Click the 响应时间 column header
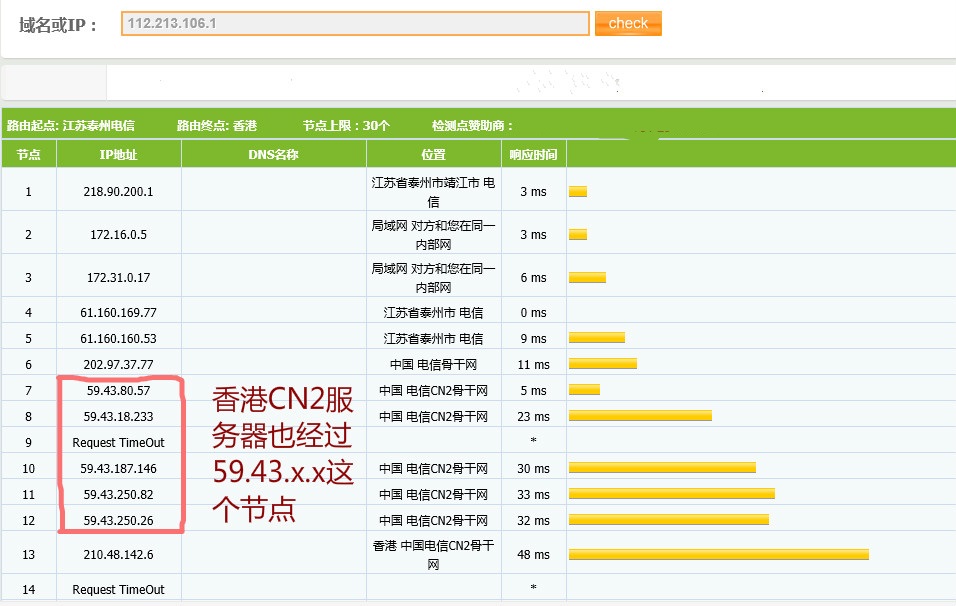This screenshot has width=956, height=606. tap(533, 154)
